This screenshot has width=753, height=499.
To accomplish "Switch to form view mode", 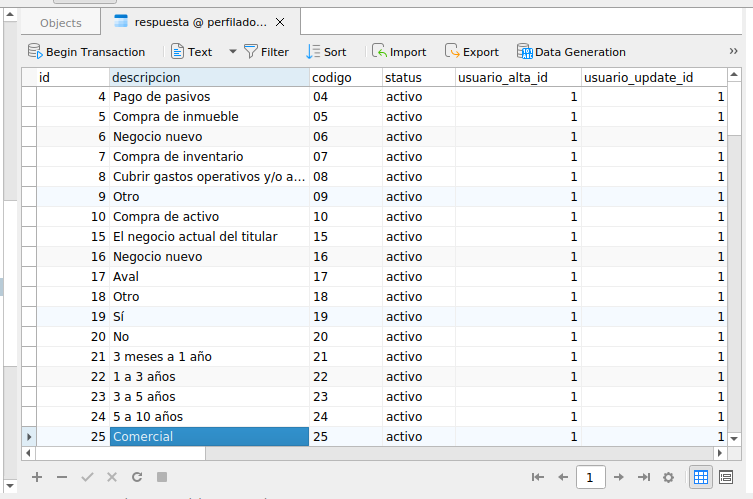I will 726,478.
